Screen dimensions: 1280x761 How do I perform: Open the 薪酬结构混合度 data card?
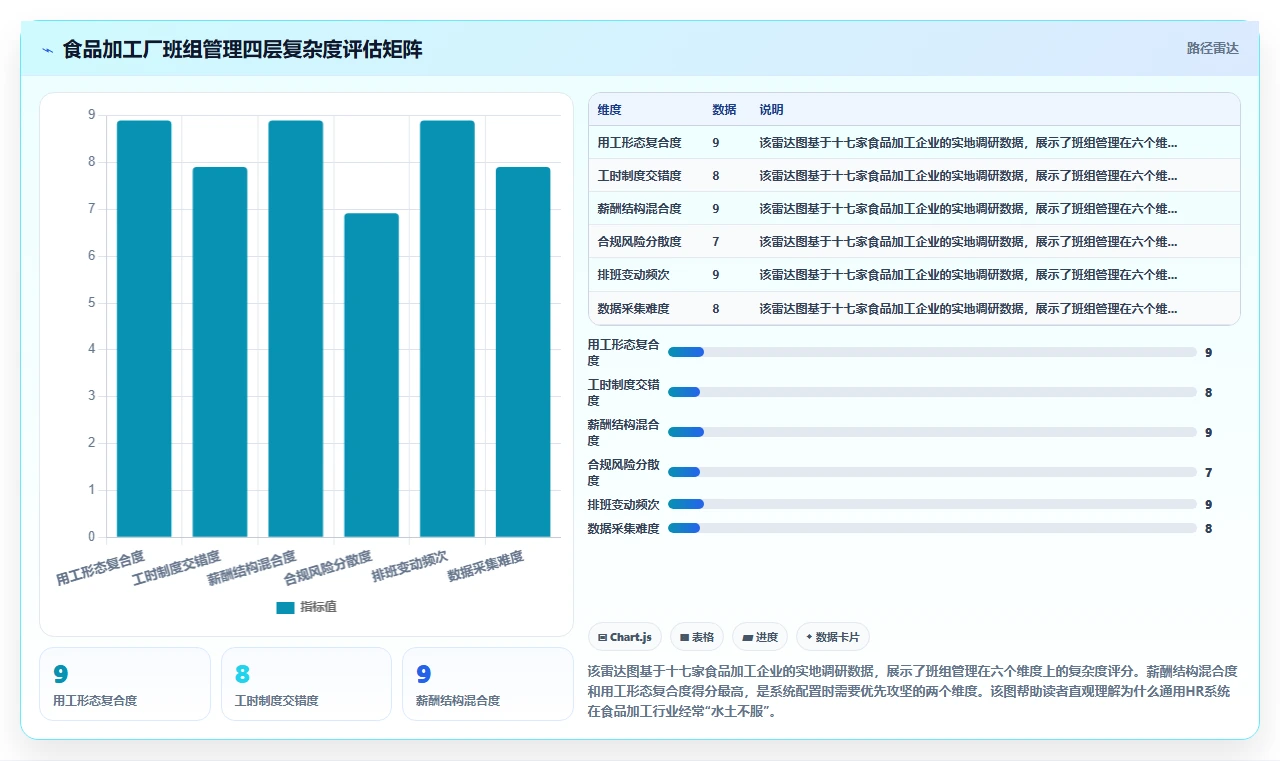(488, 684)
